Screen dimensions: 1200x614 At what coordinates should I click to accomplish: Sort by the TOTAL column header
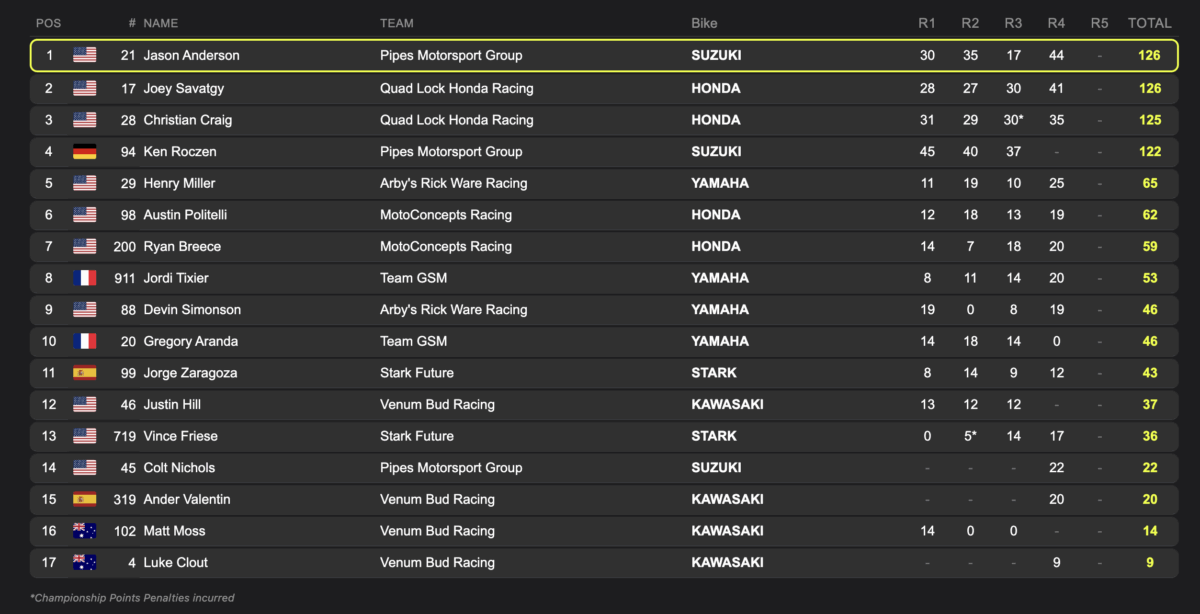pyautogui.click(x=1149, y=23)
